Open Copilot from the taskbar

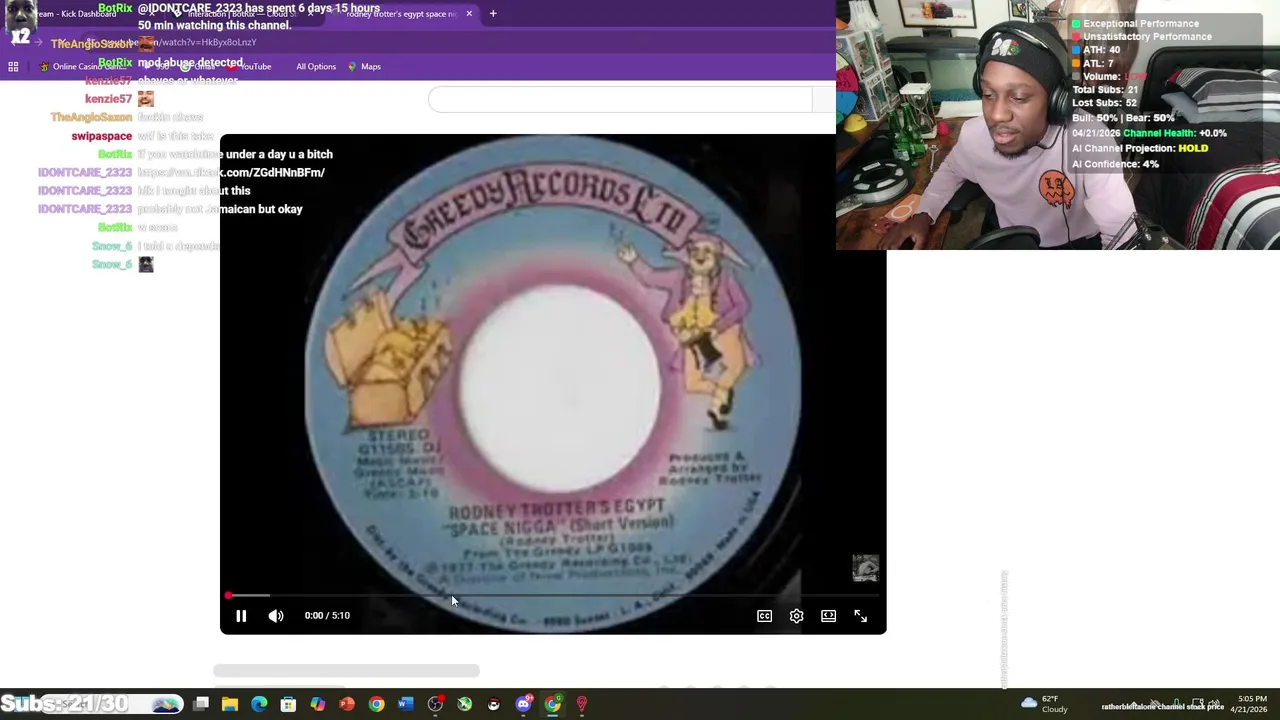click(317, 705)
